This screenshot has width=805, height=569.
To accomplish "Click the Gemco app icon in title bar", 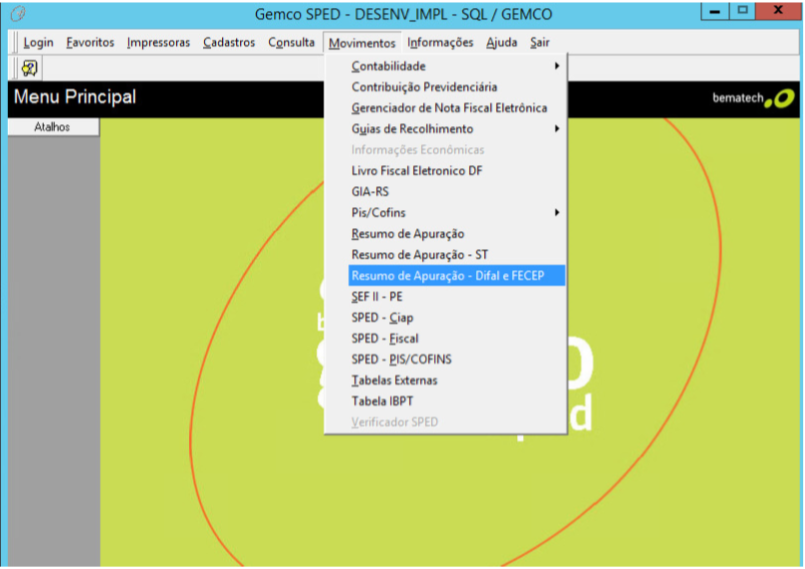I will tap(18, 14).
